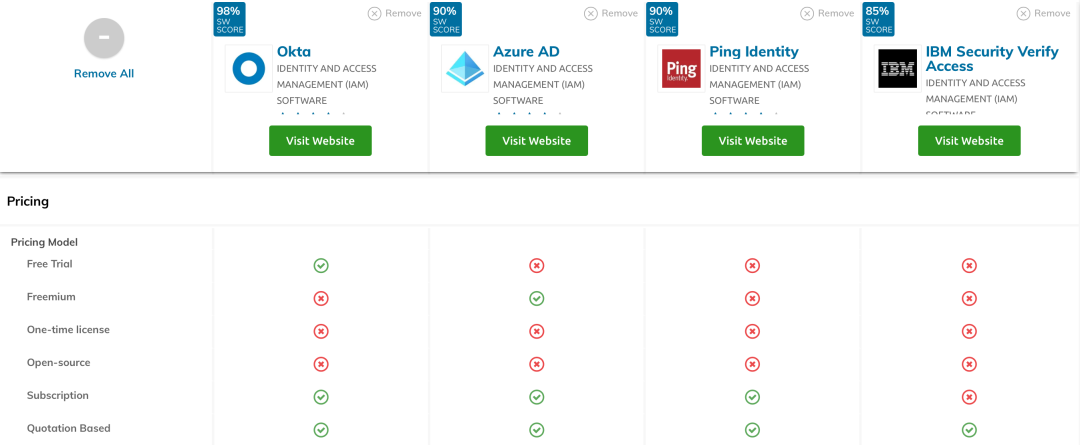The image size is (1080, 445).
Task: Click the Remove All link
Action: 104,74
